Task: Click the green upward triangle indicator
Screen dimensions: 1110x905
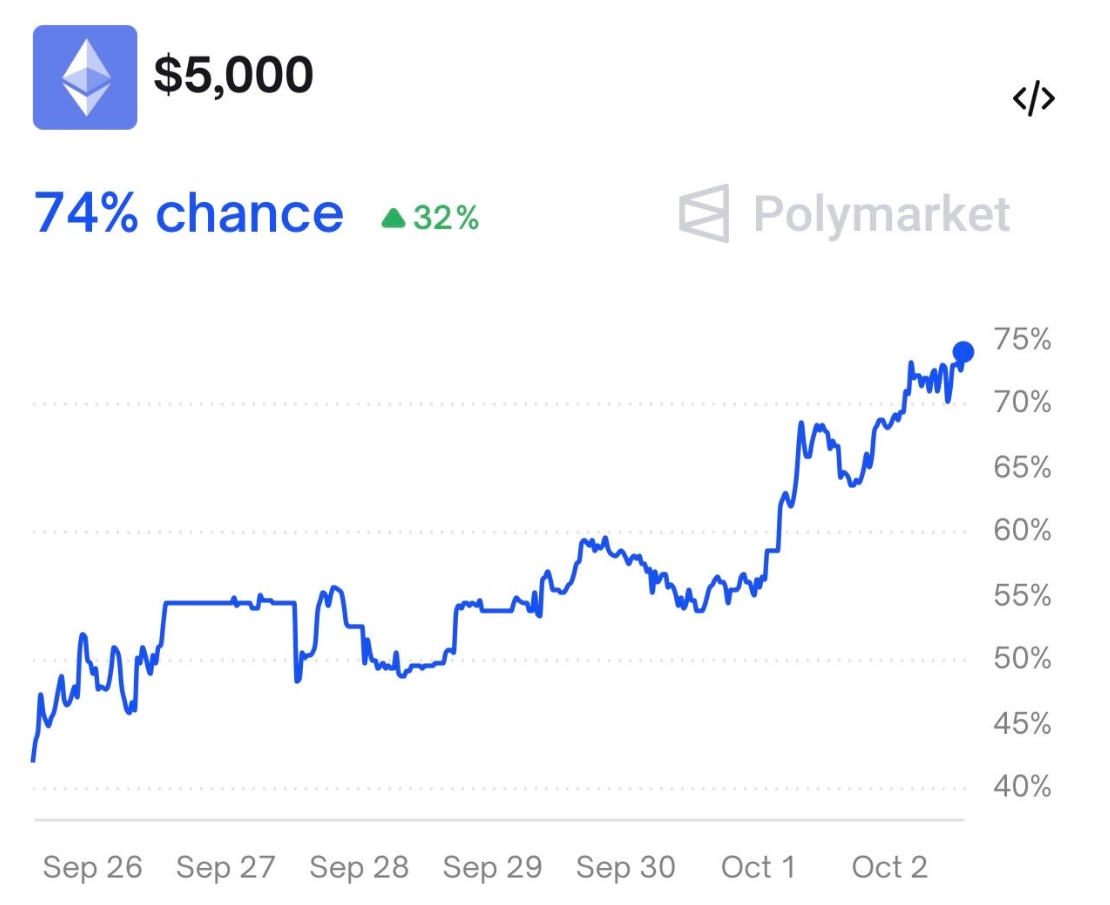Action: (395, 214)
